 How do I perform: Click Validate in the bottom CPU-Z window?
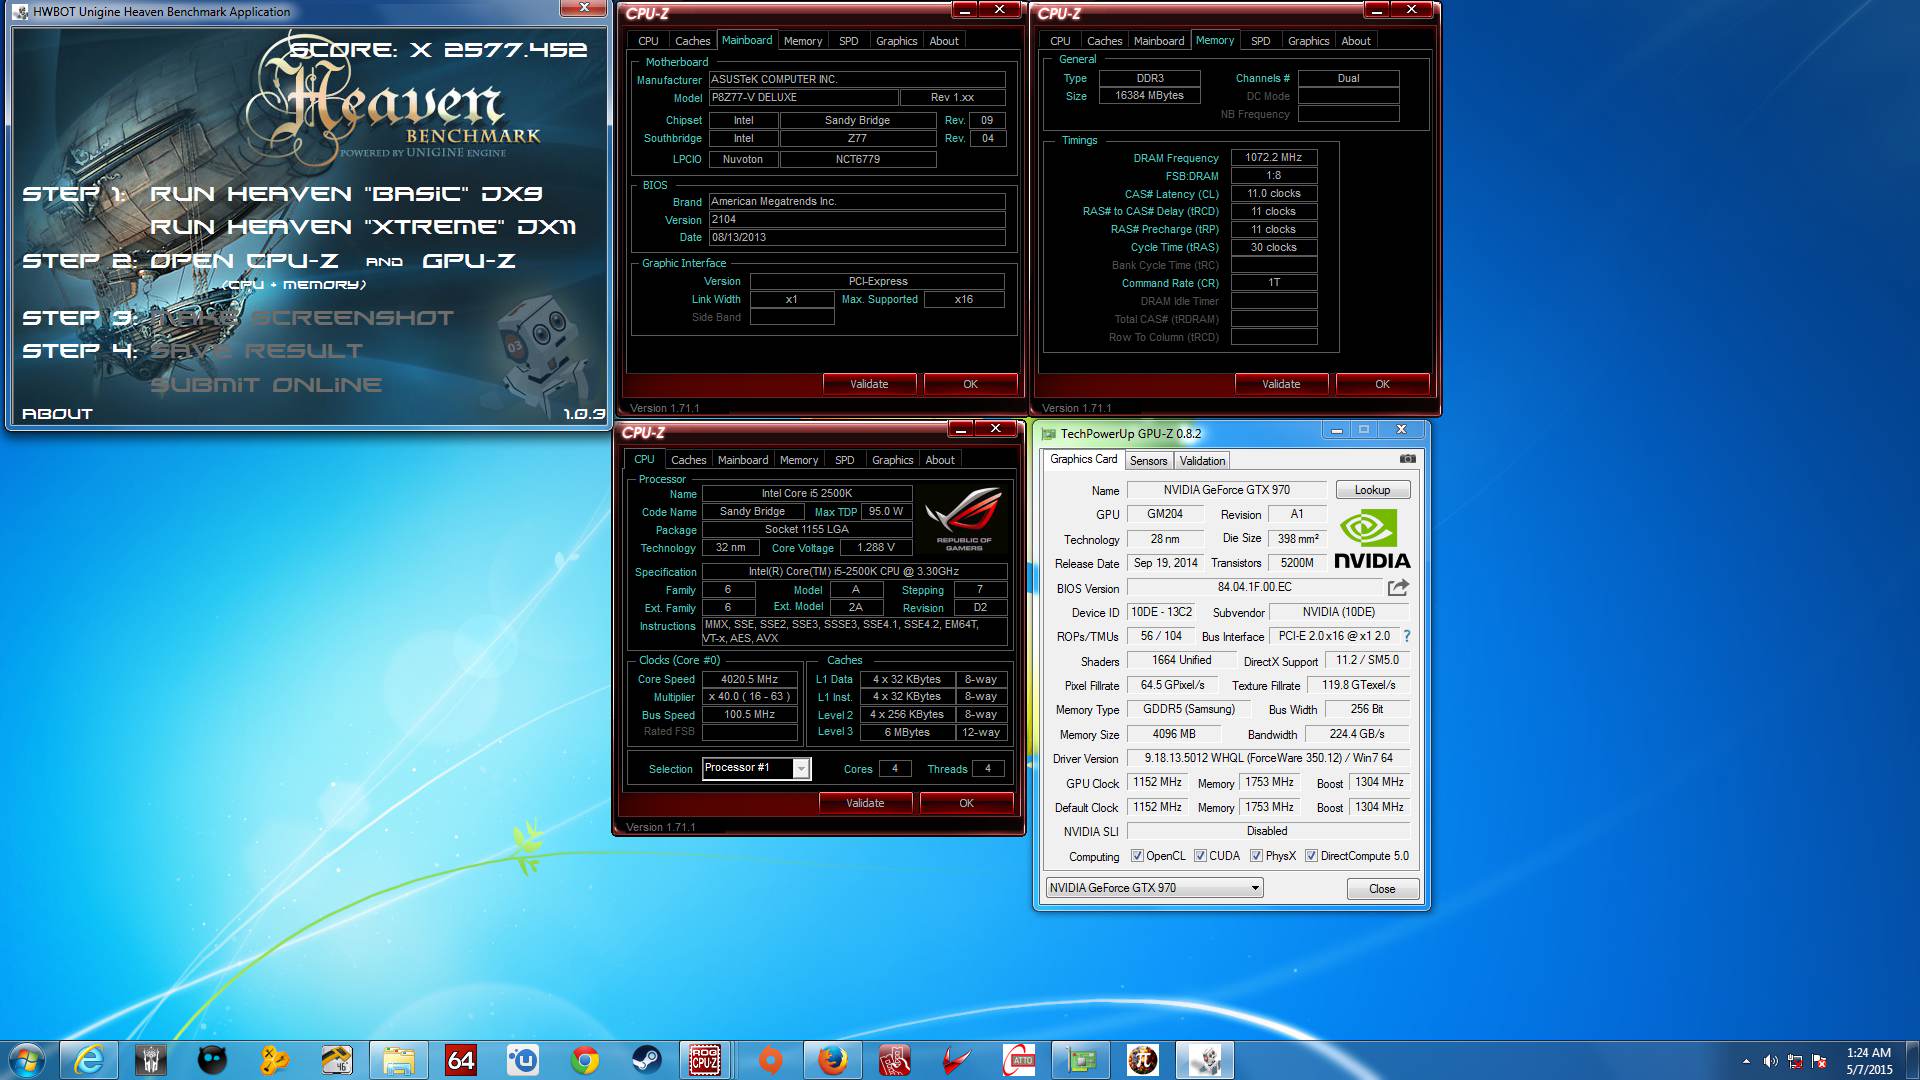click(865, 803)
